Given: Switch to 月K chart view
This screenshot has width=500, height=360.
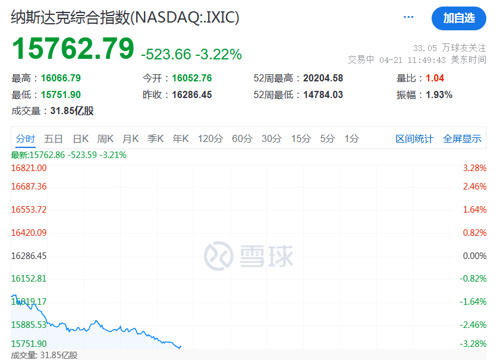Looking at the screenshot, I should 130,139.
